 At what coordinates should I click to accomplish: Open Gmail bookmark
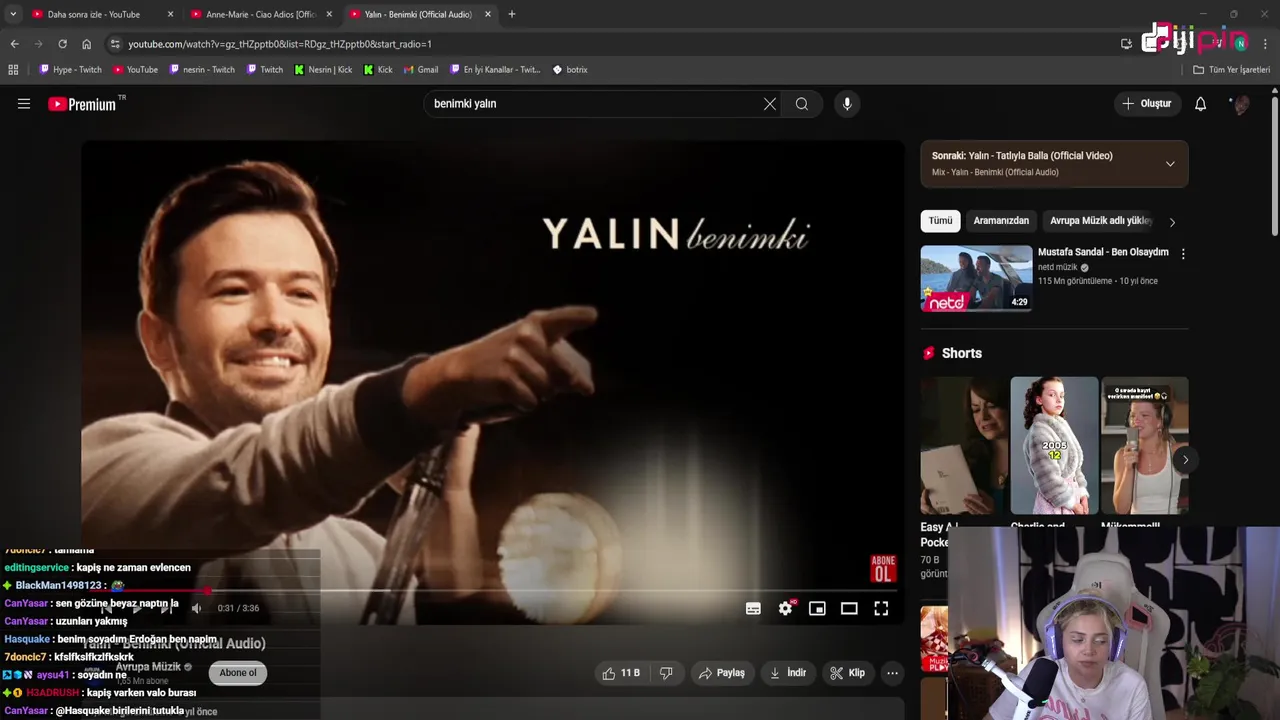(x=421, y=70)
